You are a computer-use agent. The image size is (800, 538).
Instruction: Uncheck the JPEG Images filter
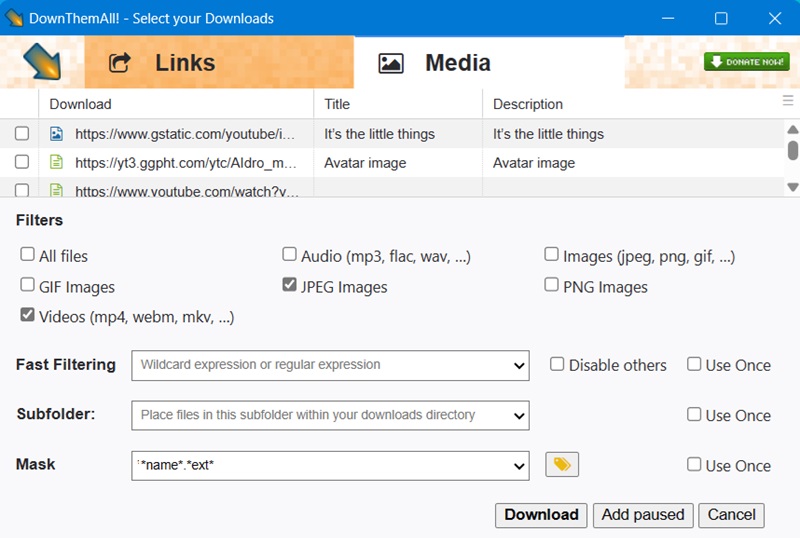289,285
